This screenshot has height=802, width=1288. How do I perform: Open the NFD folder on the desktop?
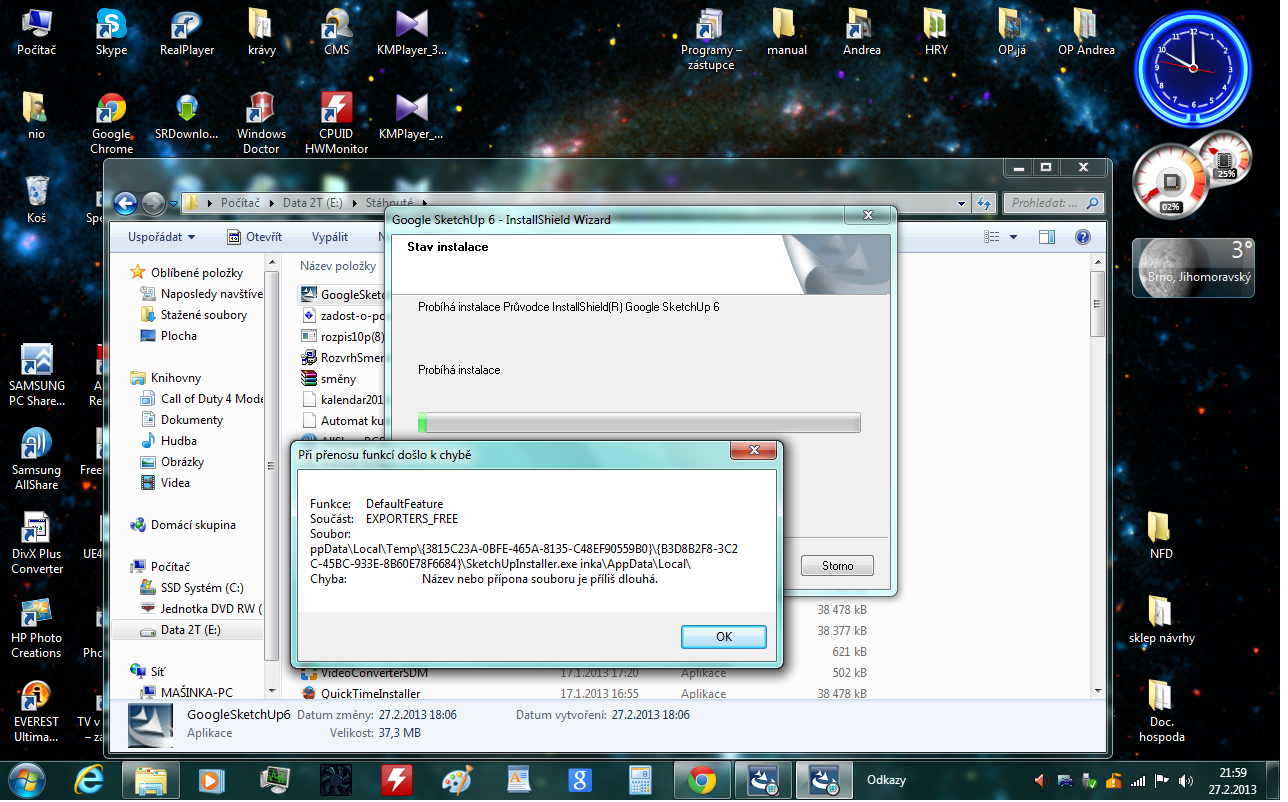[x=1161, y=535]
